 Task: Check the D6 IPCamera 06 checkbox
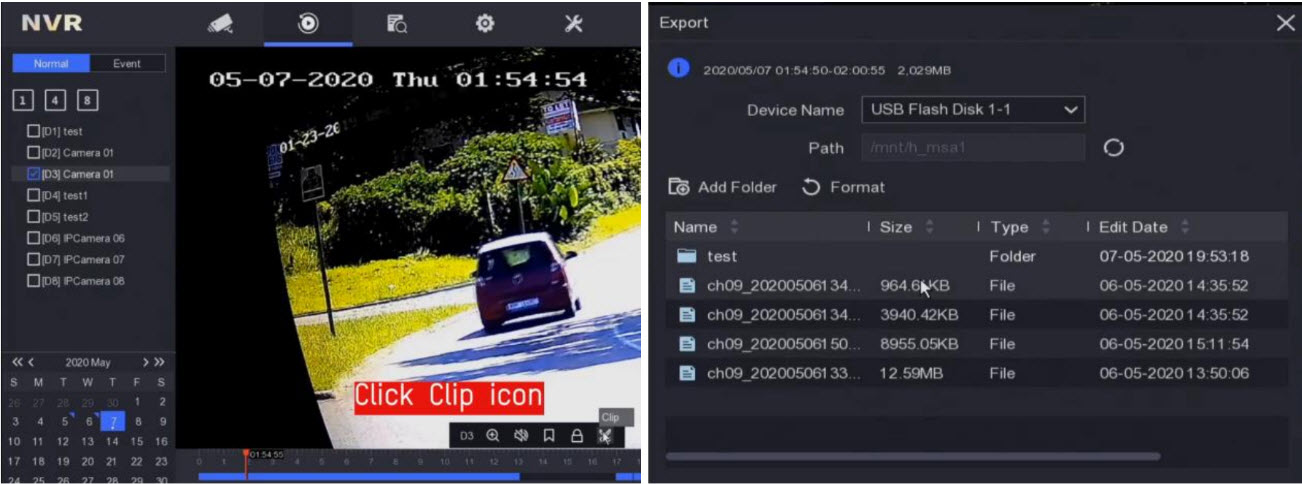point(34,238)
